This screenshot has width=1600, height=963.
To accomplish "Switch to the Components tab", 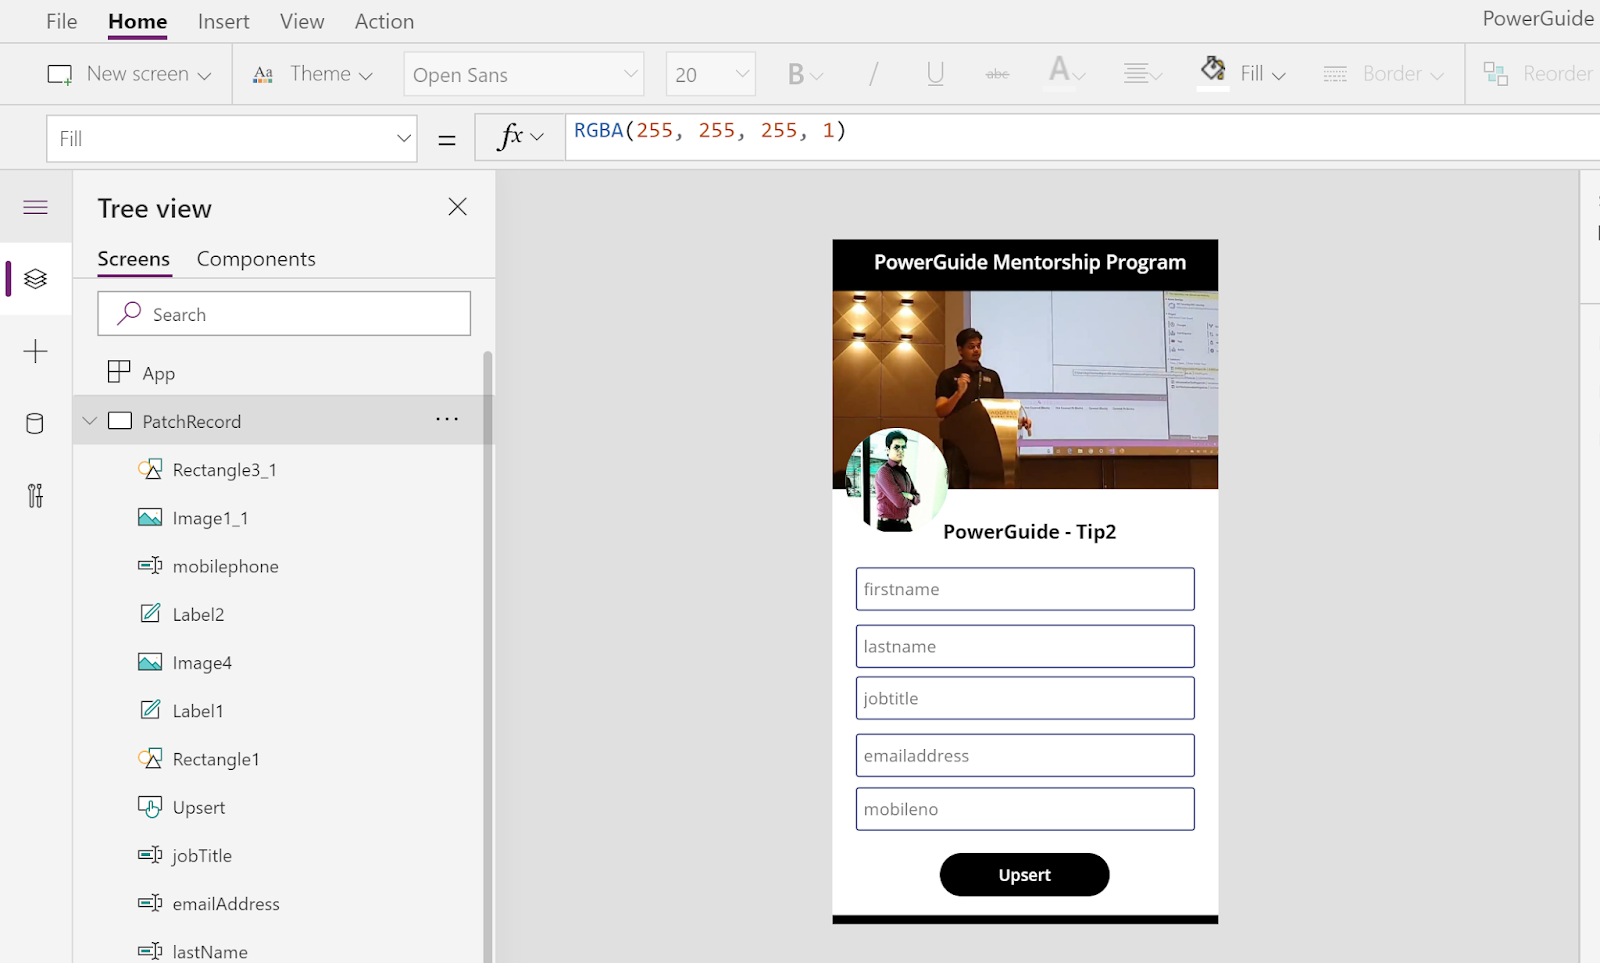I will pos(256,258).
